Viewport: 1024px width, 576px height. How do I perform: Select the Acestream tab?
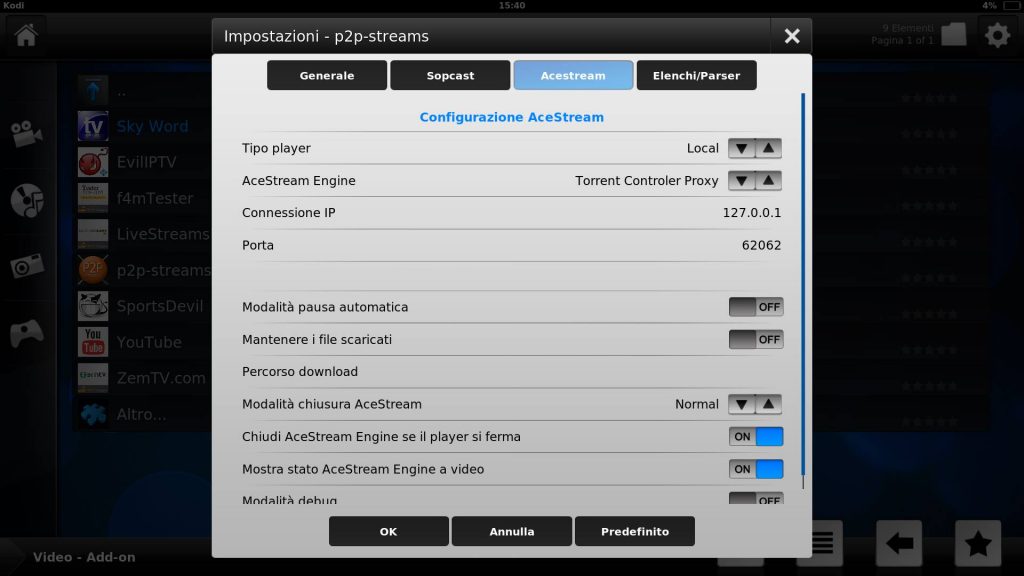click(573, 75)
